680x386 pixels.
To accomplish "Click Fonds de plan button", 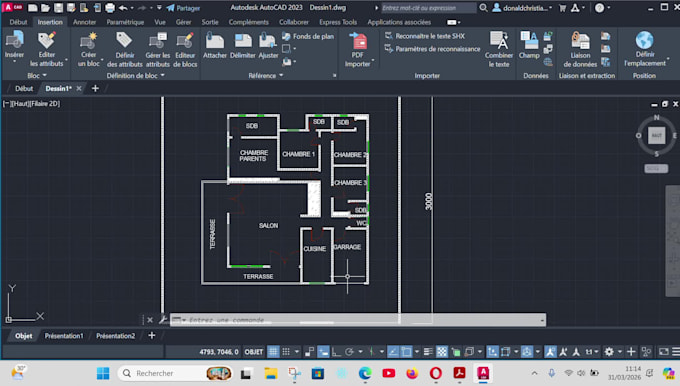I will [x=308, y=36].
